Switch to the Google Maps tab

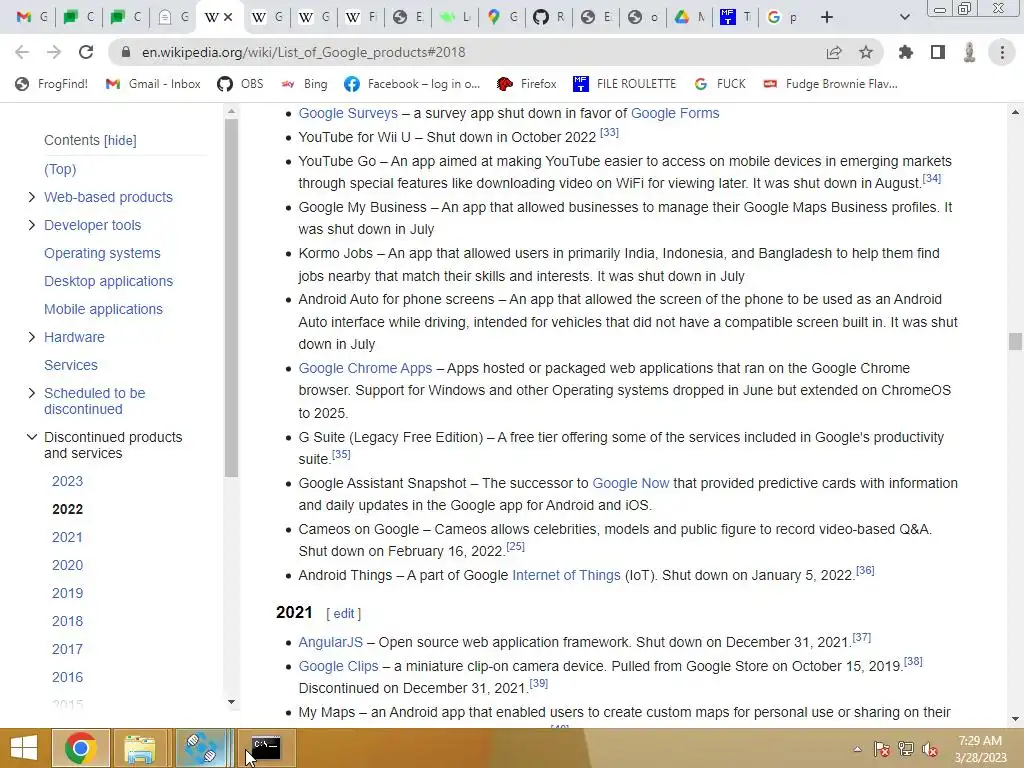click(x=503, y=17)
